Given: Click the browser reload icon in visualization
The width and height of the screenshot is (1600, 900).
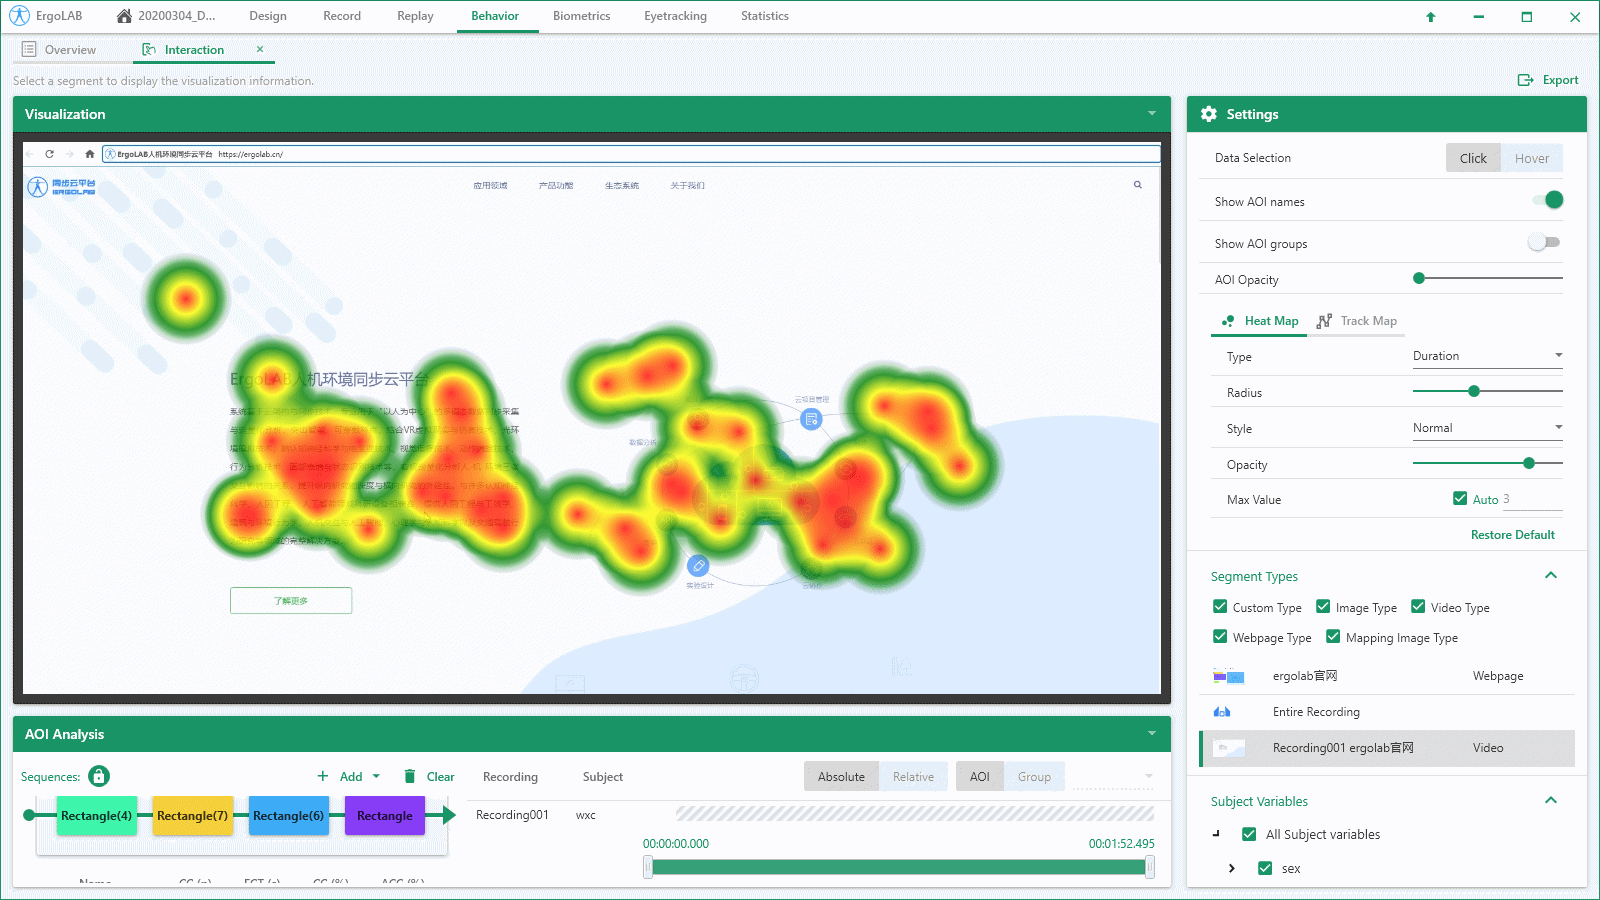Looking at the screenshot, I should (49, 154).
